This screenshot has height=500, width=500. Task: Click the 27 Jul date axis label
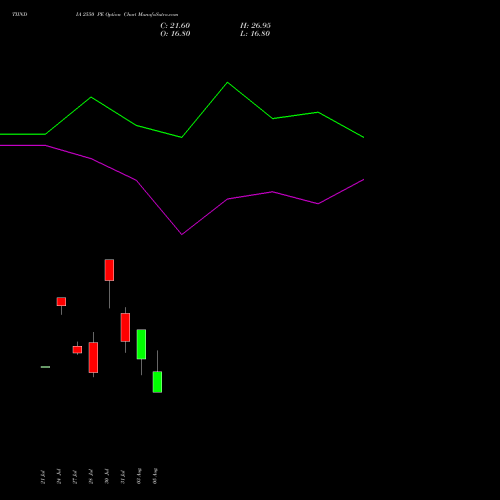75,477
